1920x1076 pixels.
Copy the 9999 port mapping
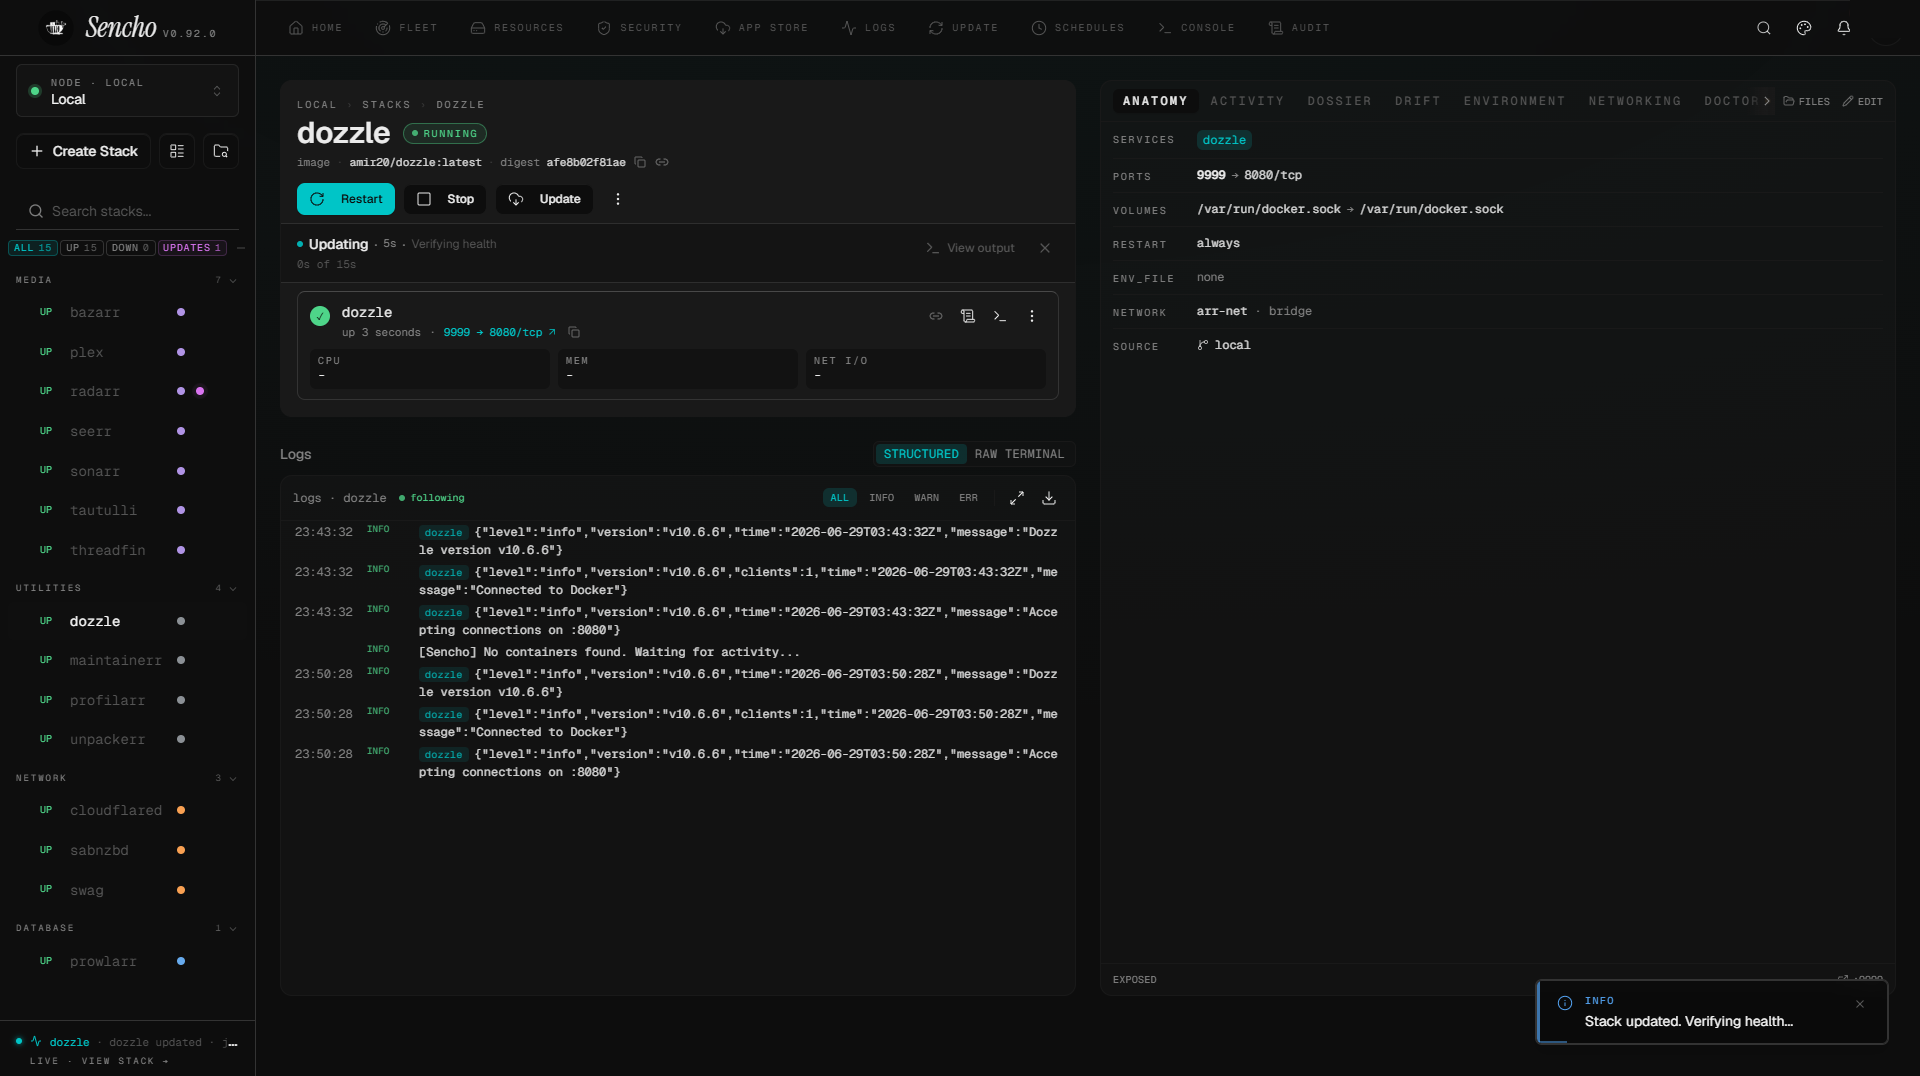(x=574, y=332)
